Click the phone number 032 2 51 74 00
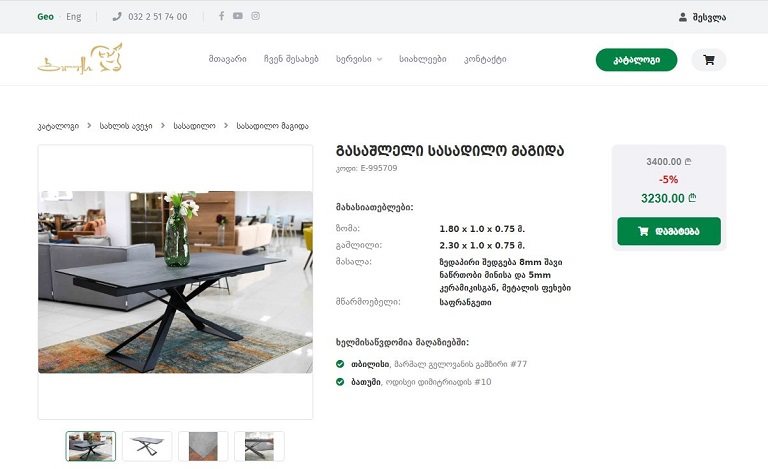The image size is (768, 469). pyautogui.click(x=157, y=17)
